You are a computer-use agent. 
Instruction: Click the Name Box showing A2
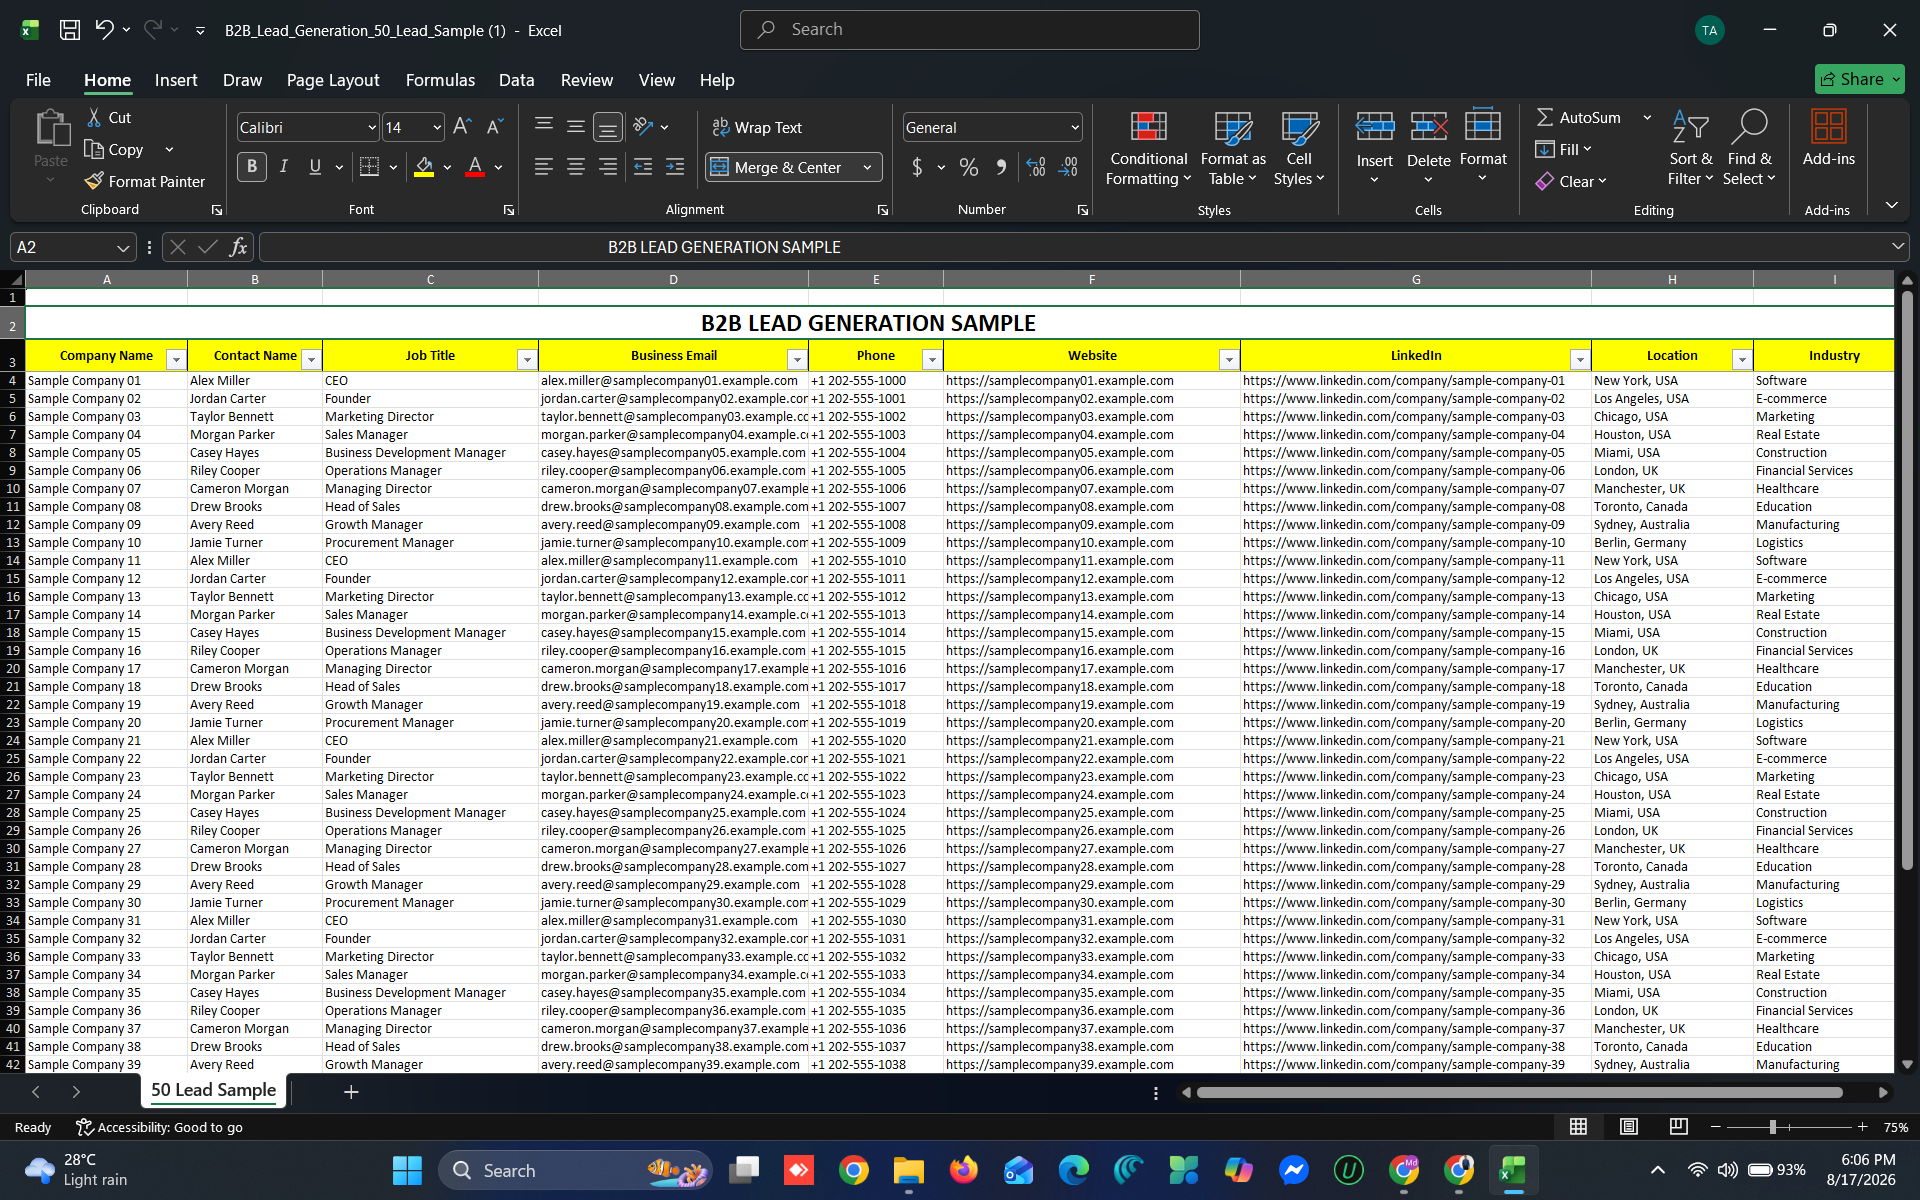click(x=72, y=247)
